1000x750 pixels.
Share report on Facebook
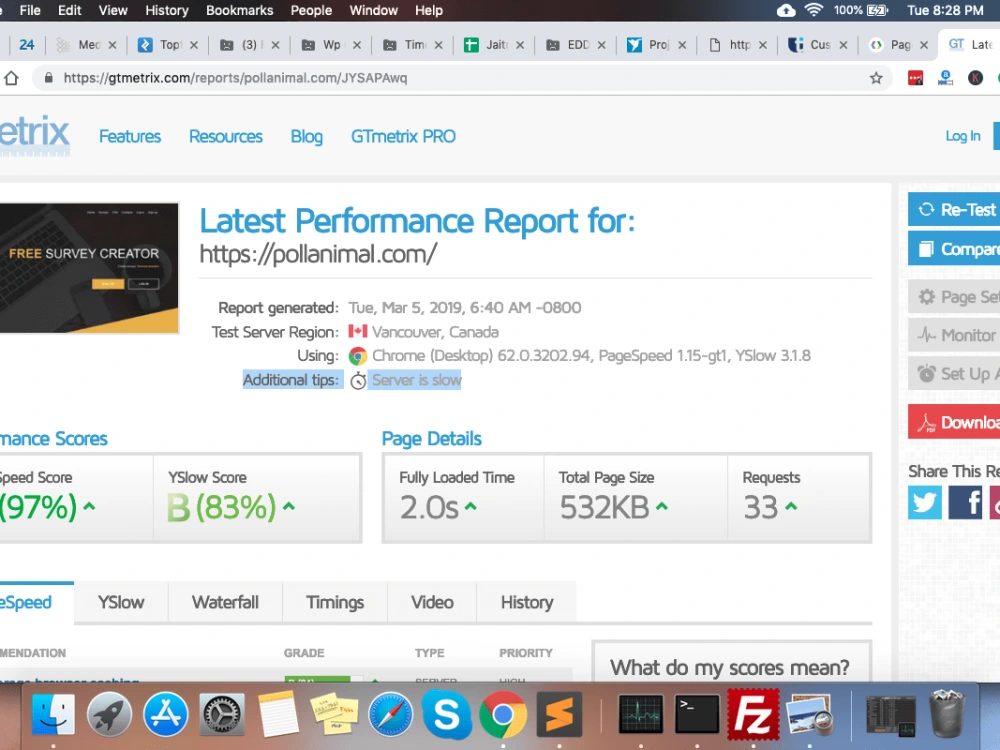coord(965,502)
